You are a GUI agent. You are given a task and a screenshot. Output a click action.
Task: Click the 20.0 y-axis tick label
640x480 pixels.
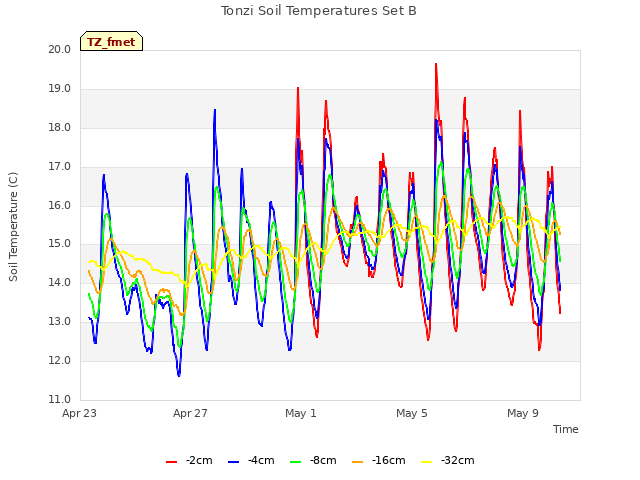click(60, 50)
